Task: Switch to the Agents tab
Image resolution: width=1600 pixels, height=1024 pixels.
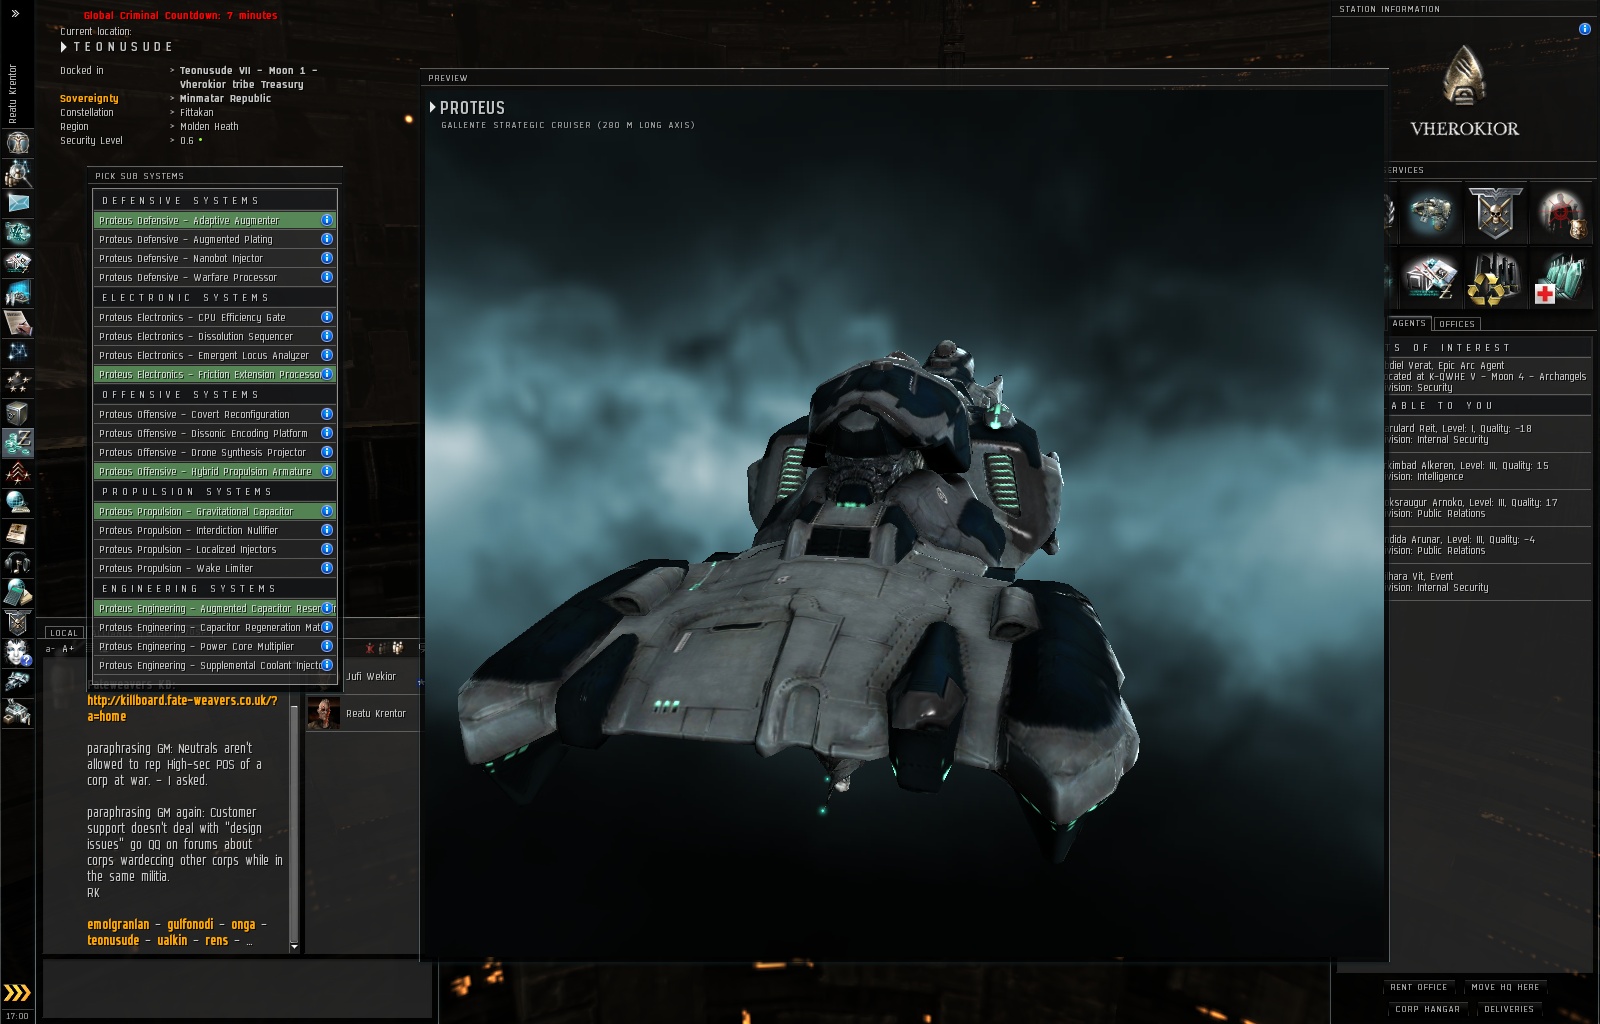Action: tap(1409, 323)
